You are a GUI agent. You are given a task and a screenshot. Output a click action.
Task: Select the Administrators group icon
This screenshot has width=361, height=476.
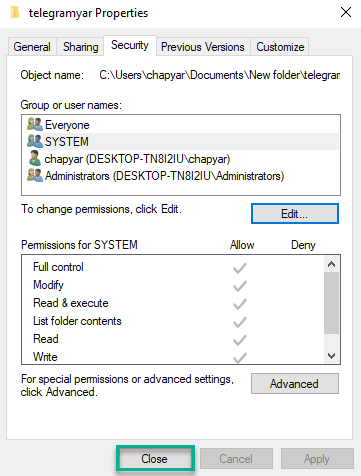(35, 175)
